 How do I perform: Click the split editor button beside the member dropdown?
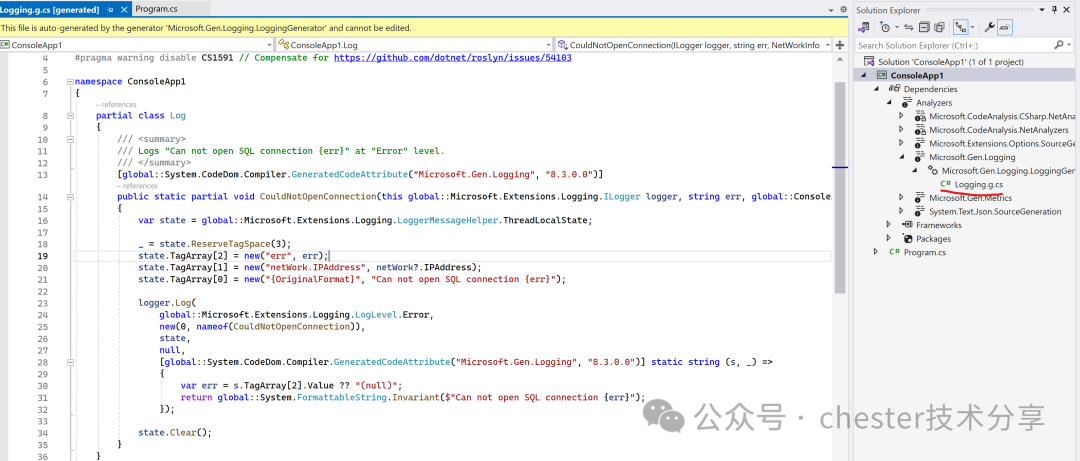pos(840,45)
